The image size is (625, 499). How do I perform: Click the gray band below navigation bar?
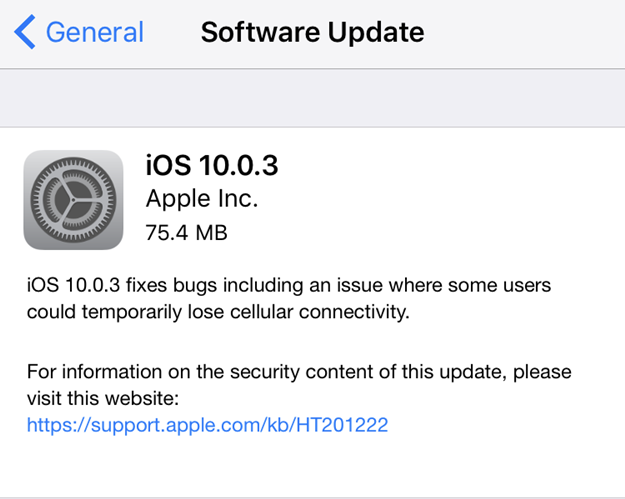click(x=312, y=98)
